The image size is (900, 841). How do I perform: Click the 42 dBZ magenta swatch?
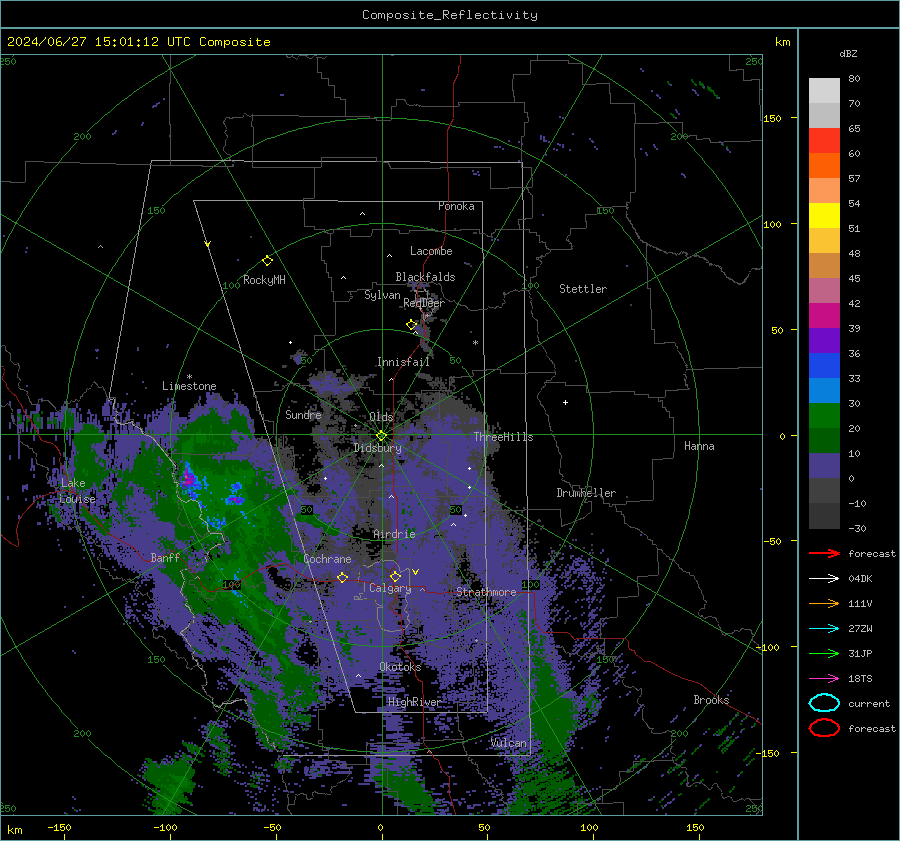point(824,315)
